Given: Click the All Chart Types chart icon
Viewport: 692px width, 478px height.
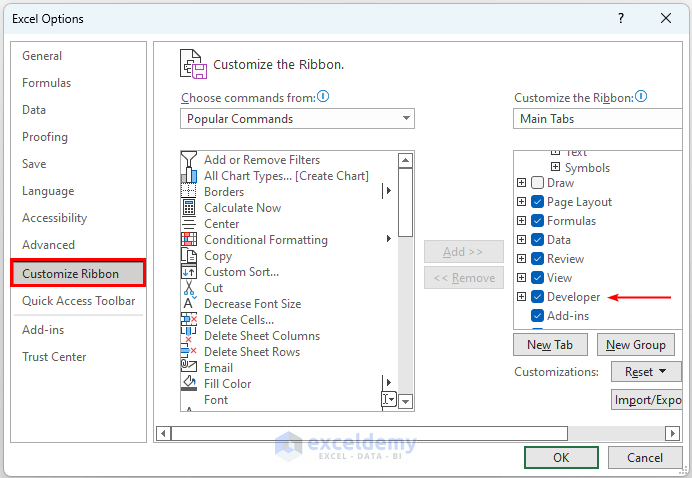Looking at the screenshot, I should [189, 176].
